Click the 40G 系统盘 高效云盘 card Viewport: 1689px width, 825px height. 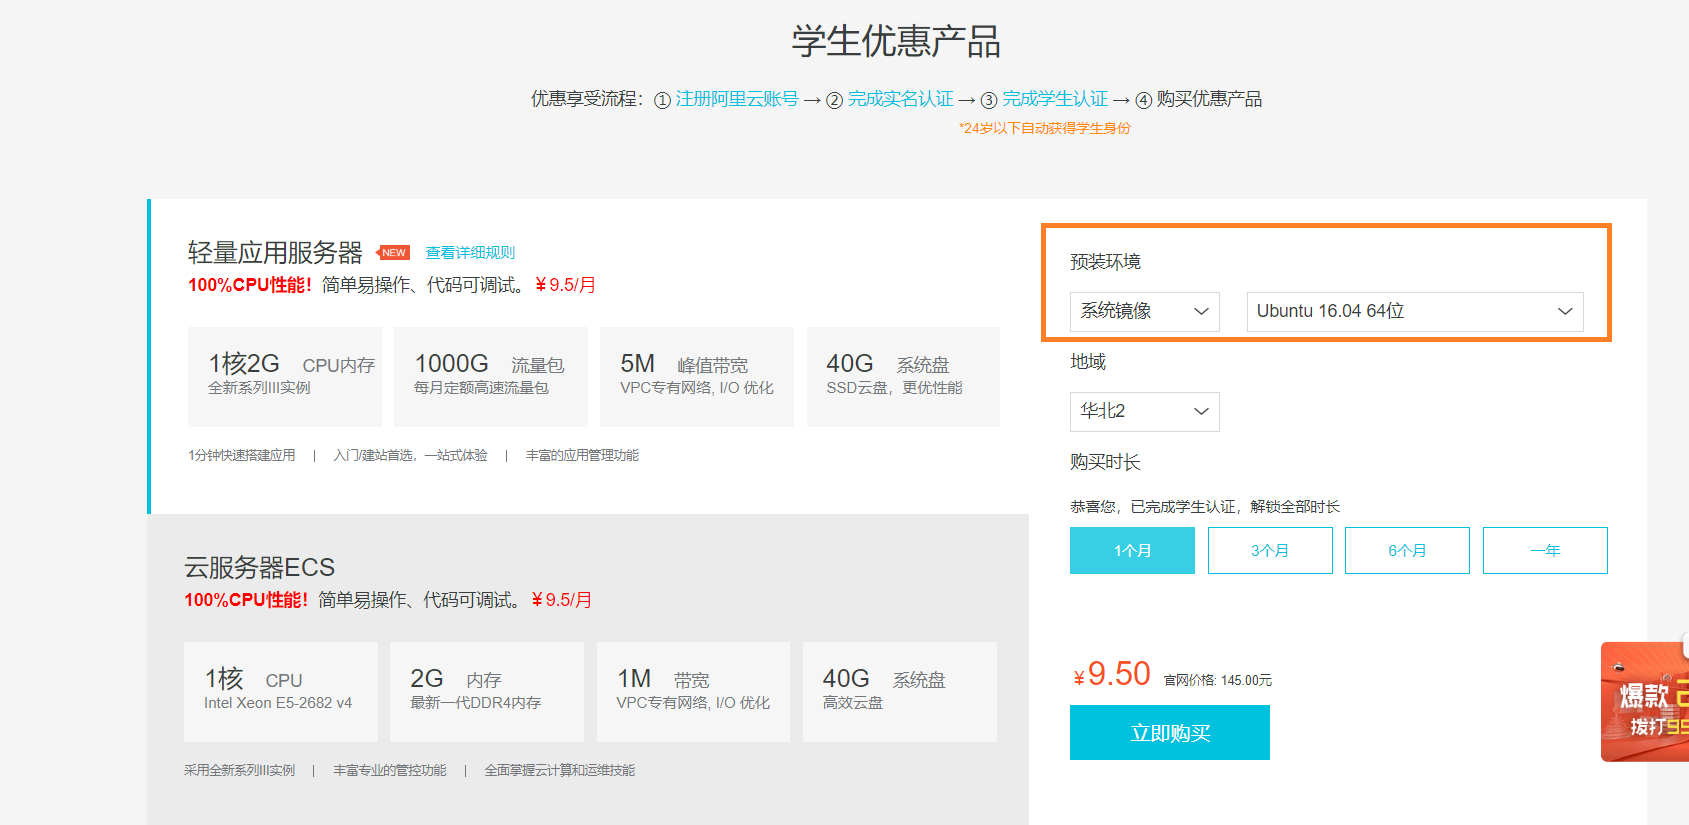point(900,692)
